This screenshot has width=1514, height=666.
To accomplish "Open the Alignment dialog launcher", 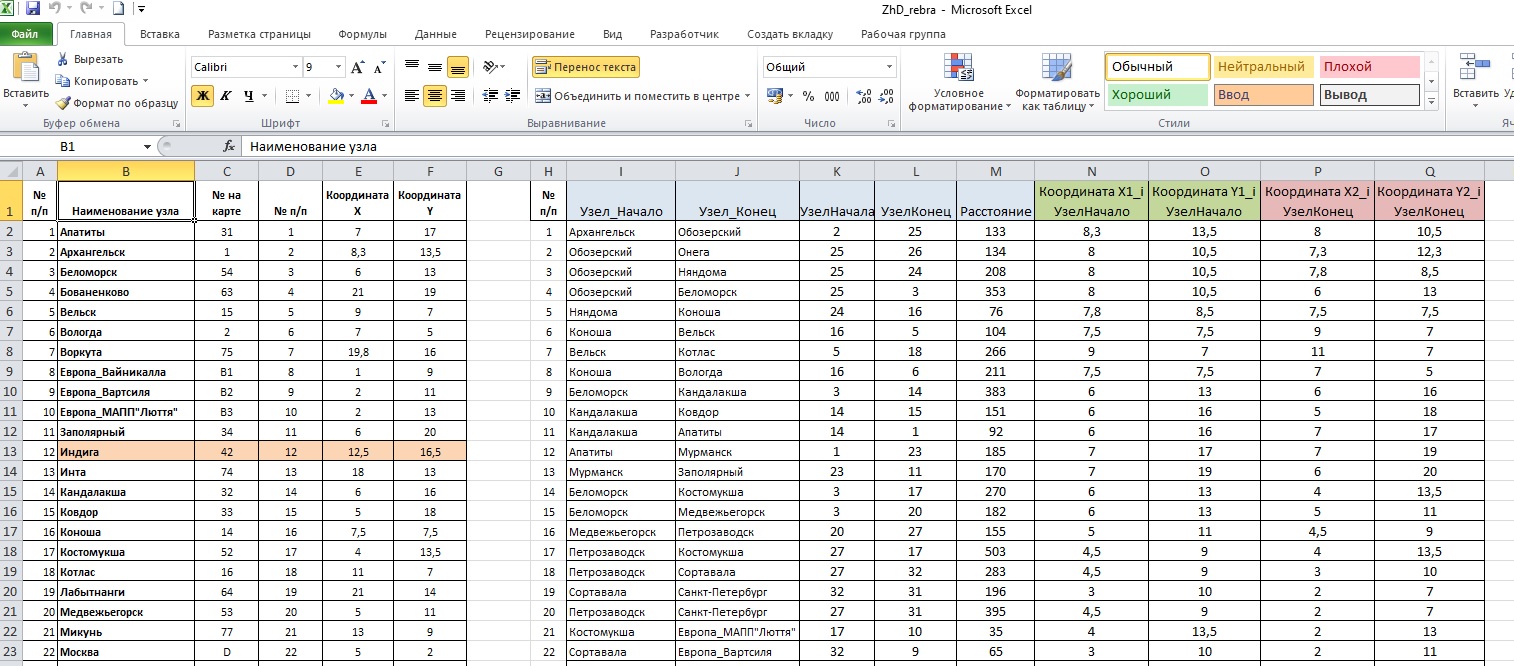I will pos(747,123).
